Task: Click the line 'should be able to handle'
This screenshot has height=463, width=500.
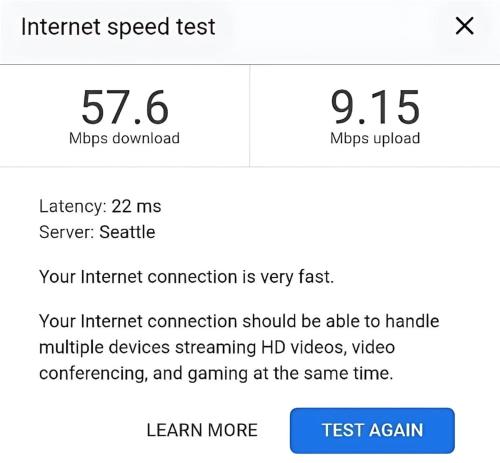Action: click(239, 321)
